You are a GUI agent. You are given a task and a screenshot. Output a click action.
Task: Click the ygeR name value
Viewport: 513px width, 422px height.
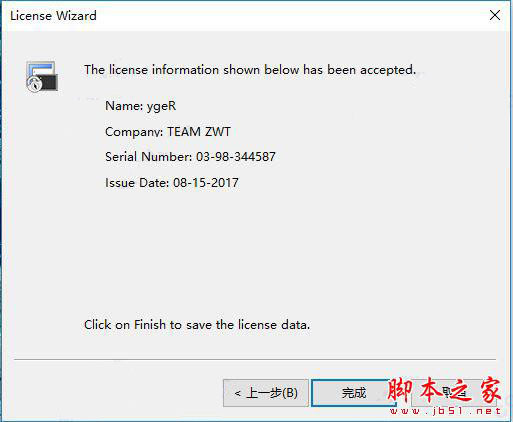click(161, 106)
